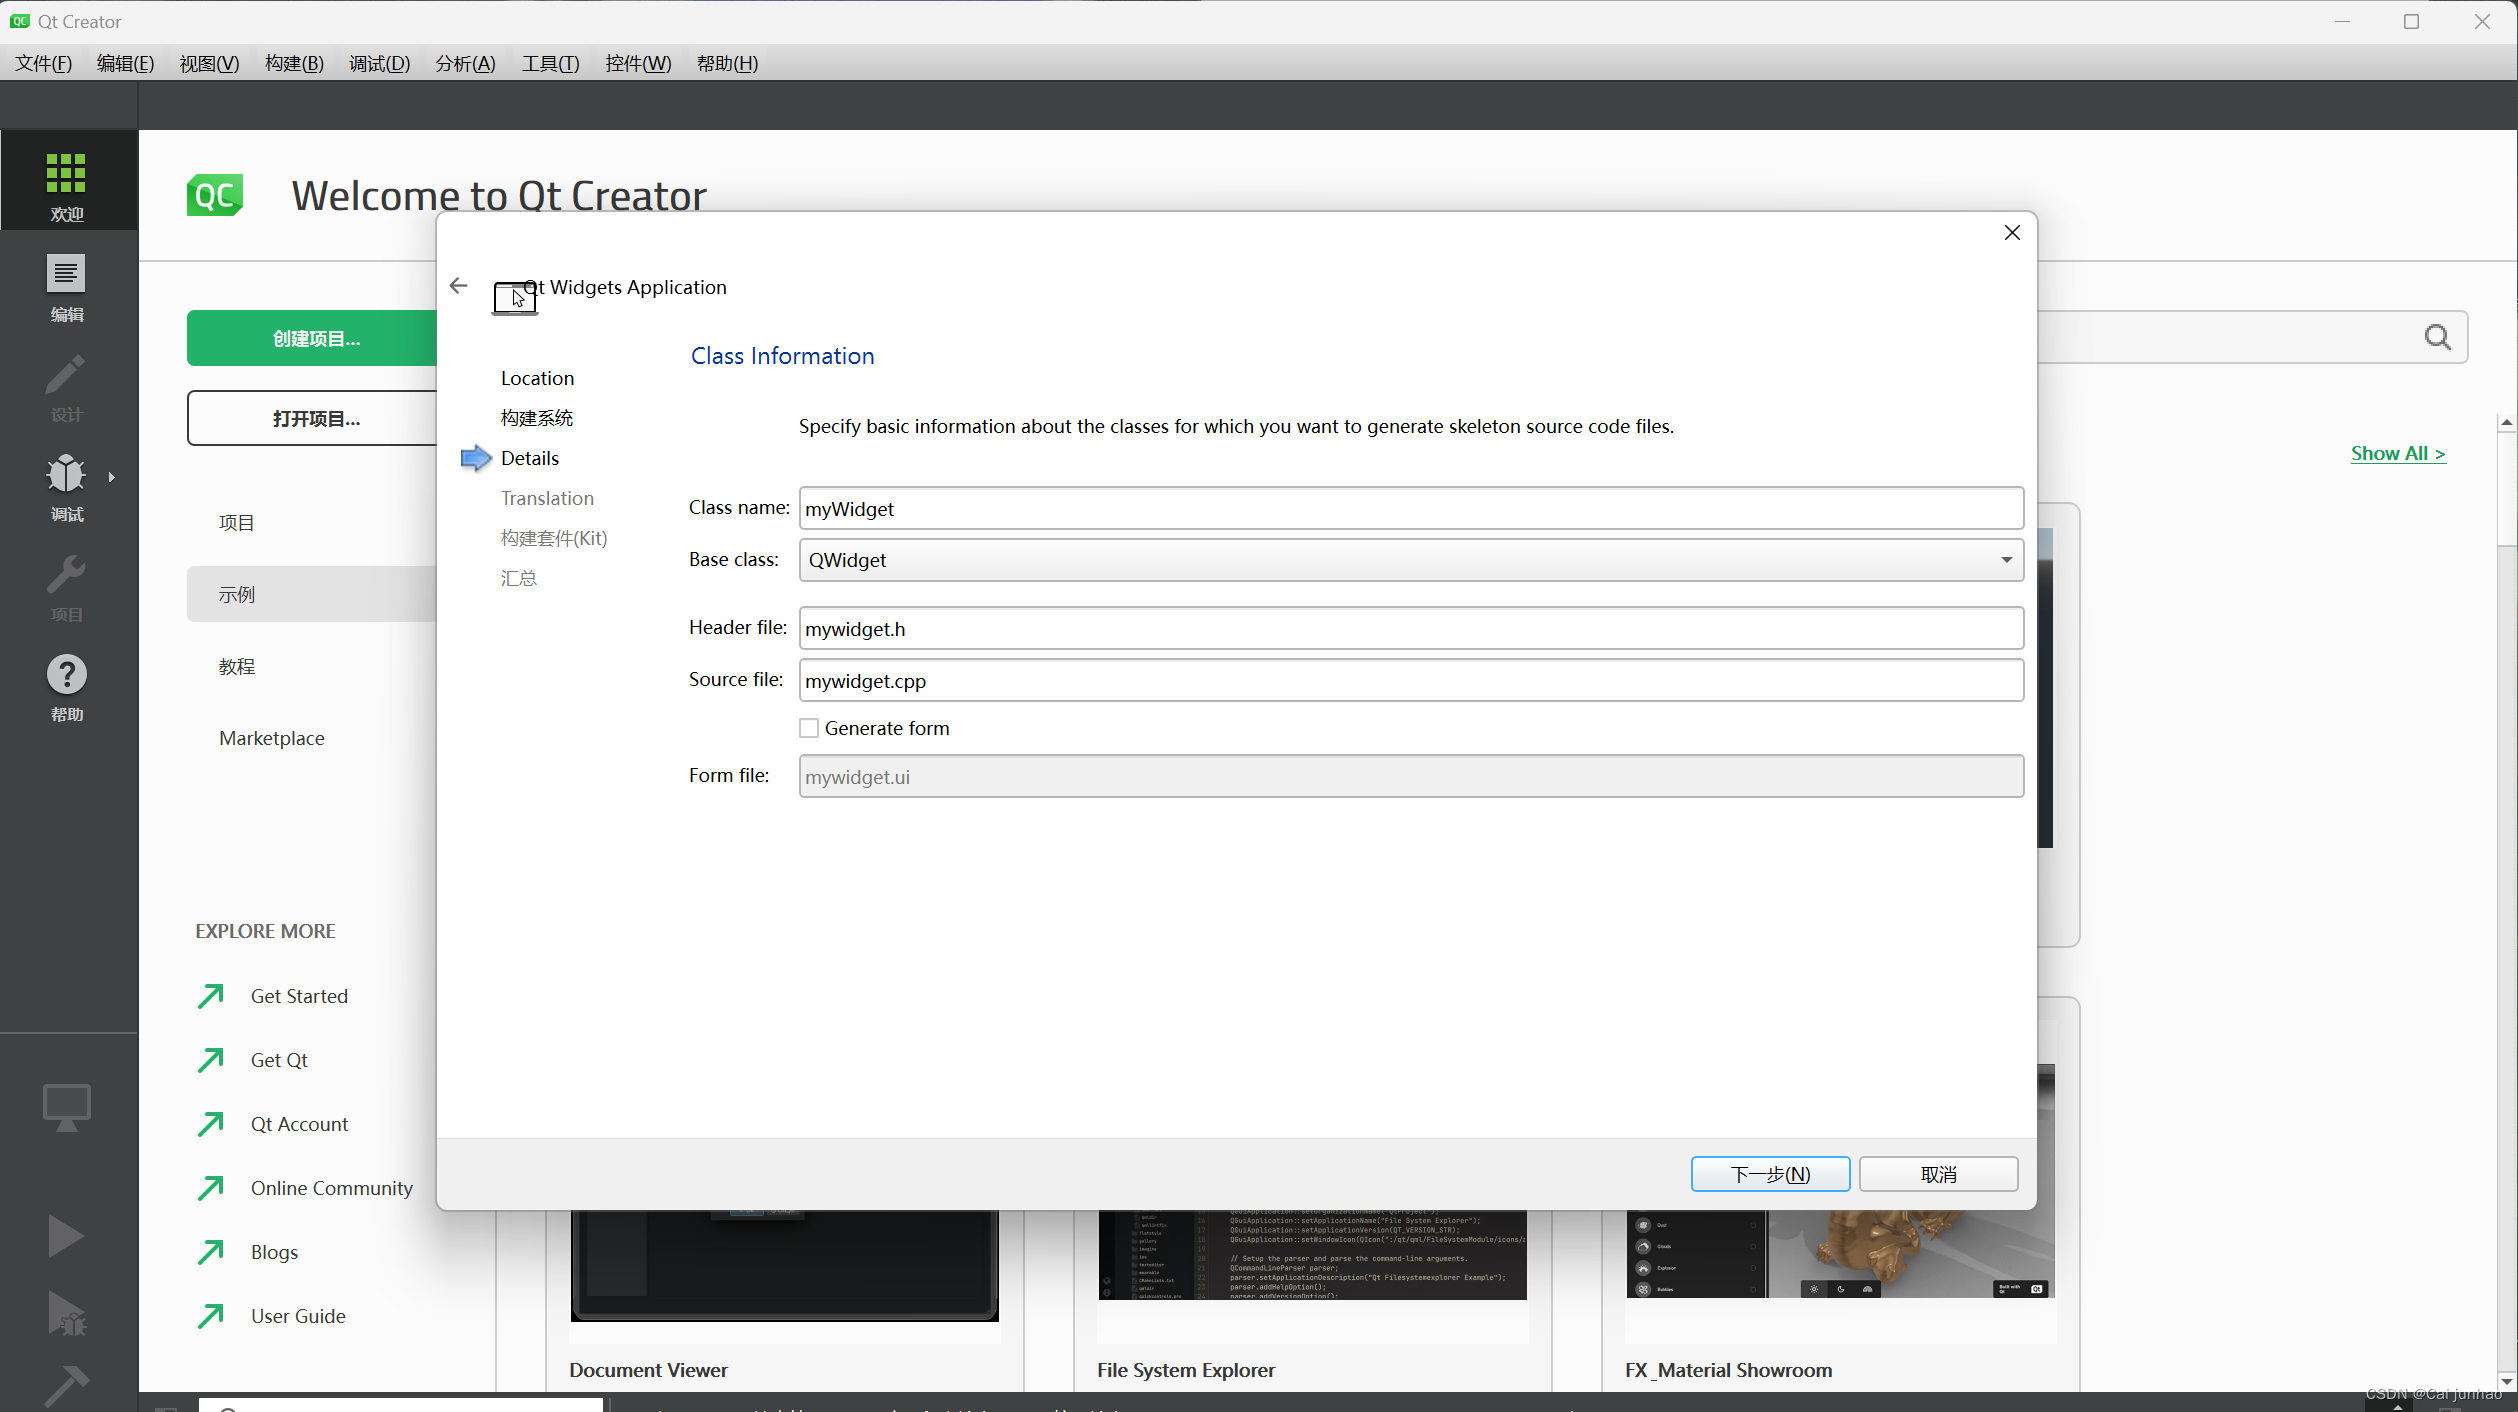Click the back arrow in wizard

(x=458, y=286)
